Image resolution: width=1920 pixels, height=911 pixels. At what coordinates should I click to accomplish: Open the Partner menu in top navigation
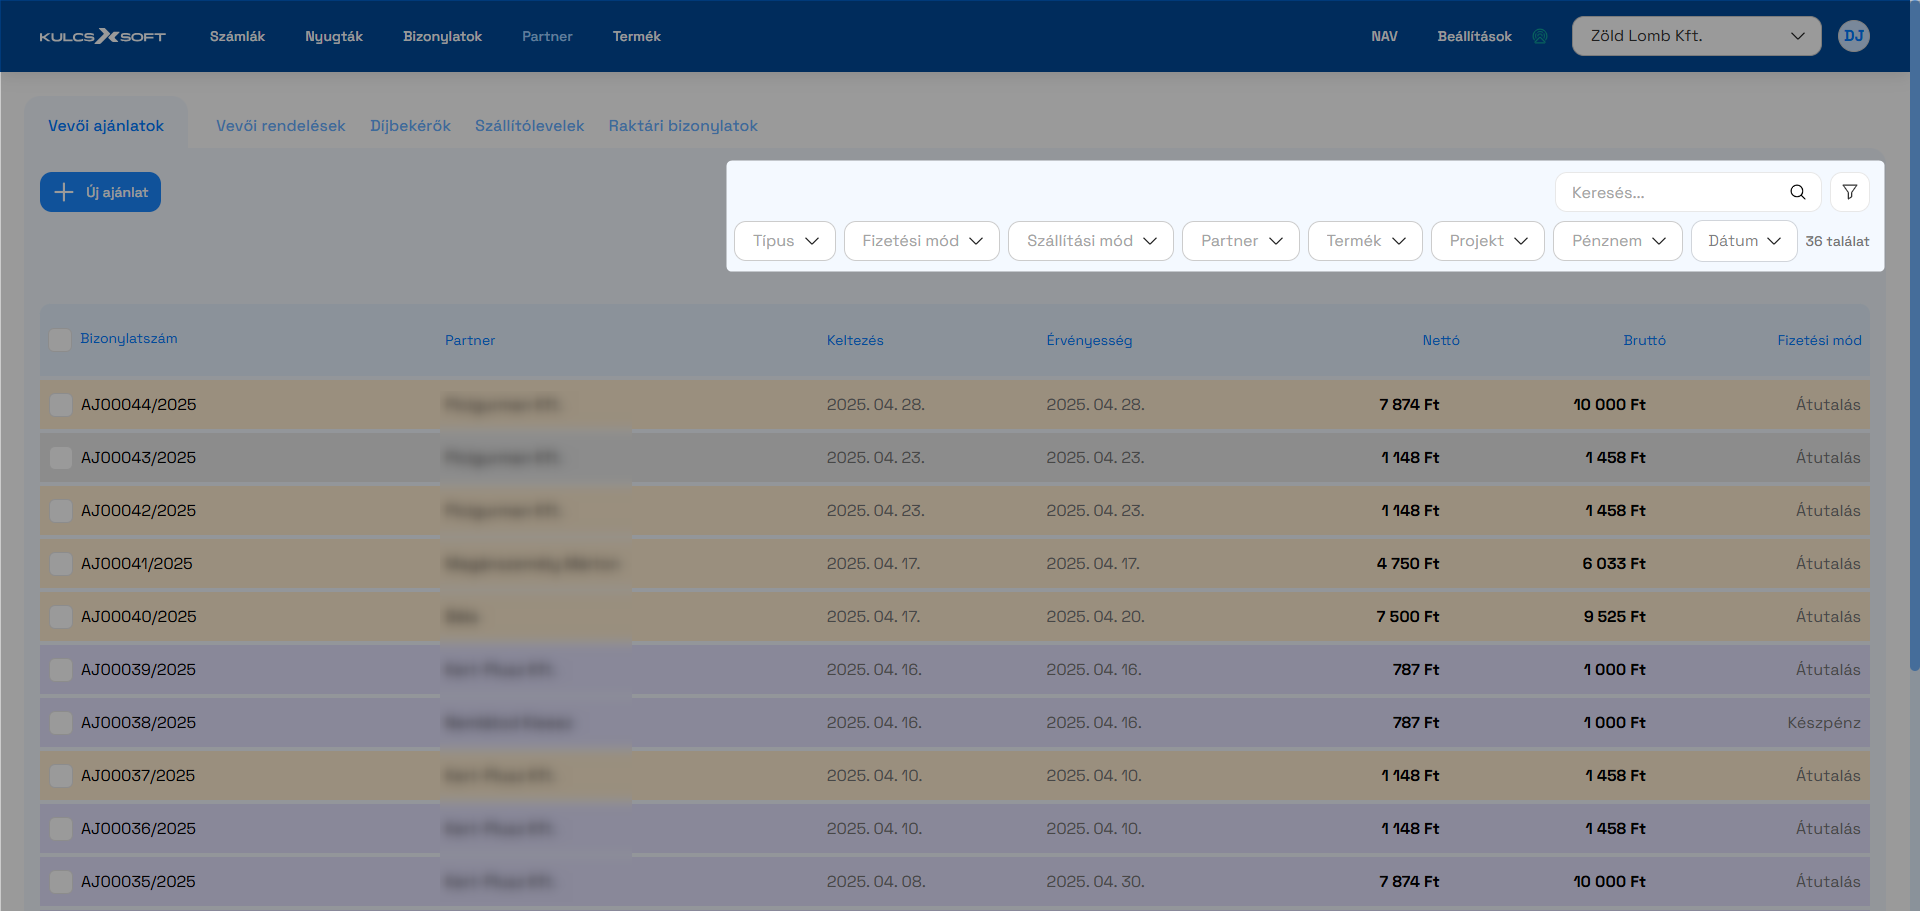tap(547, 36)
